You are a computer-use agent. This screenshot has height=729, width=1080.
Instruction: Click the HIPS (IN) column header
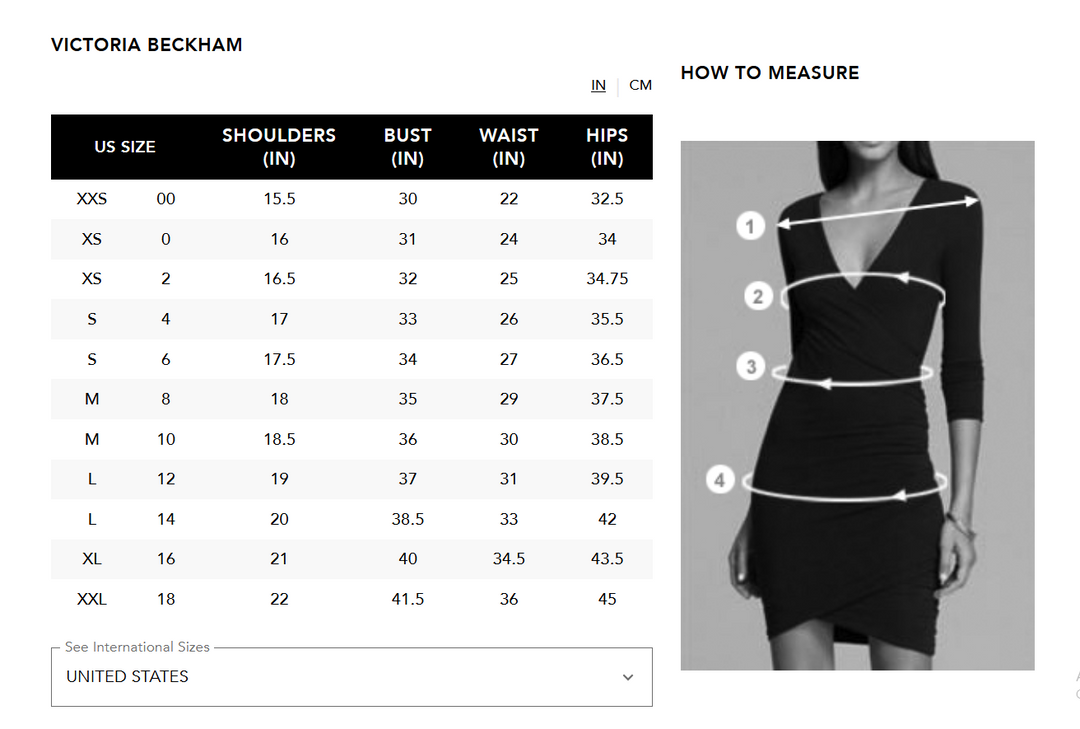(x=607, y=147)
